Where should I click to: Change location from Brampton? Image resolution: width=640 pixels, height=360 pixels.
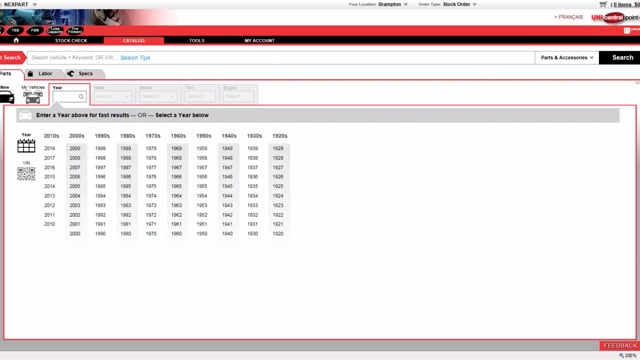[x=392, y=4]
